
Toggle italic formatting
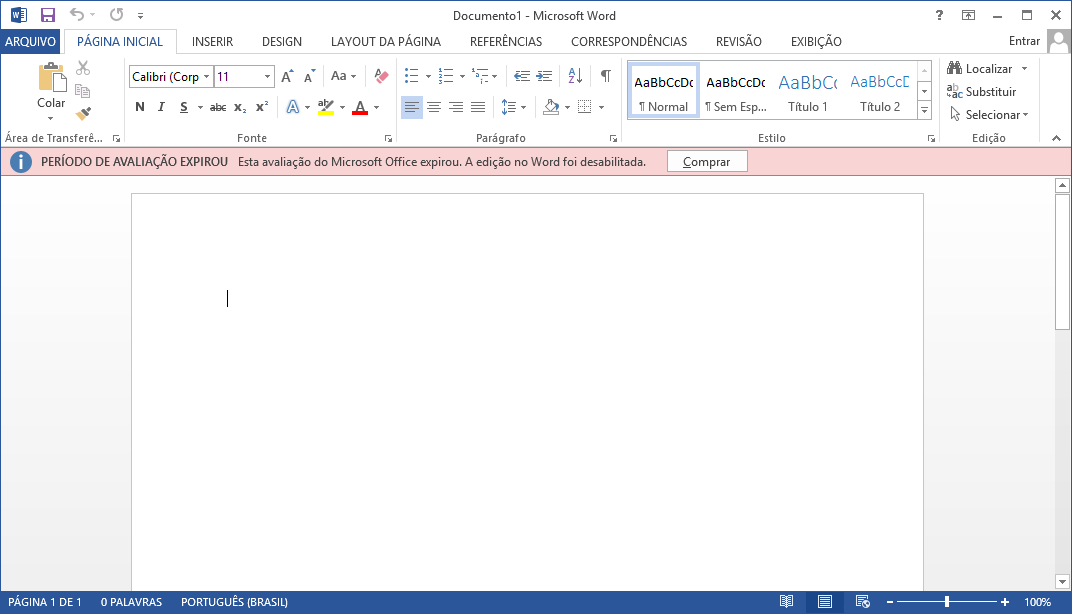161,107
